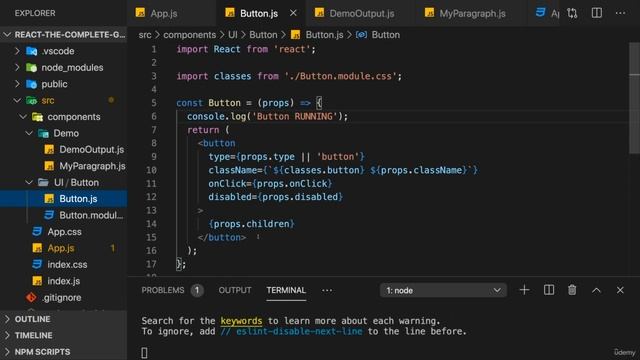Click the UI breadcrumb
The image size is (640, 360).
pos(233,35)
